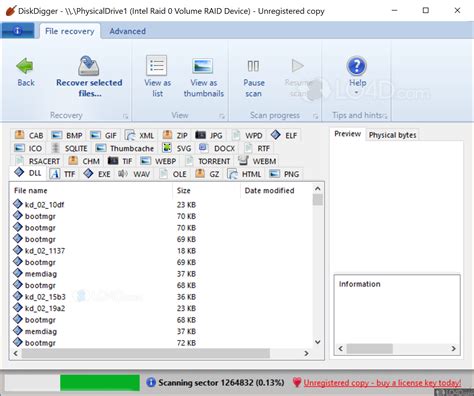The width and height of the screenshot is (474, 396).
Task: Show the ZIP file type tab
Action: click(175, 135)
